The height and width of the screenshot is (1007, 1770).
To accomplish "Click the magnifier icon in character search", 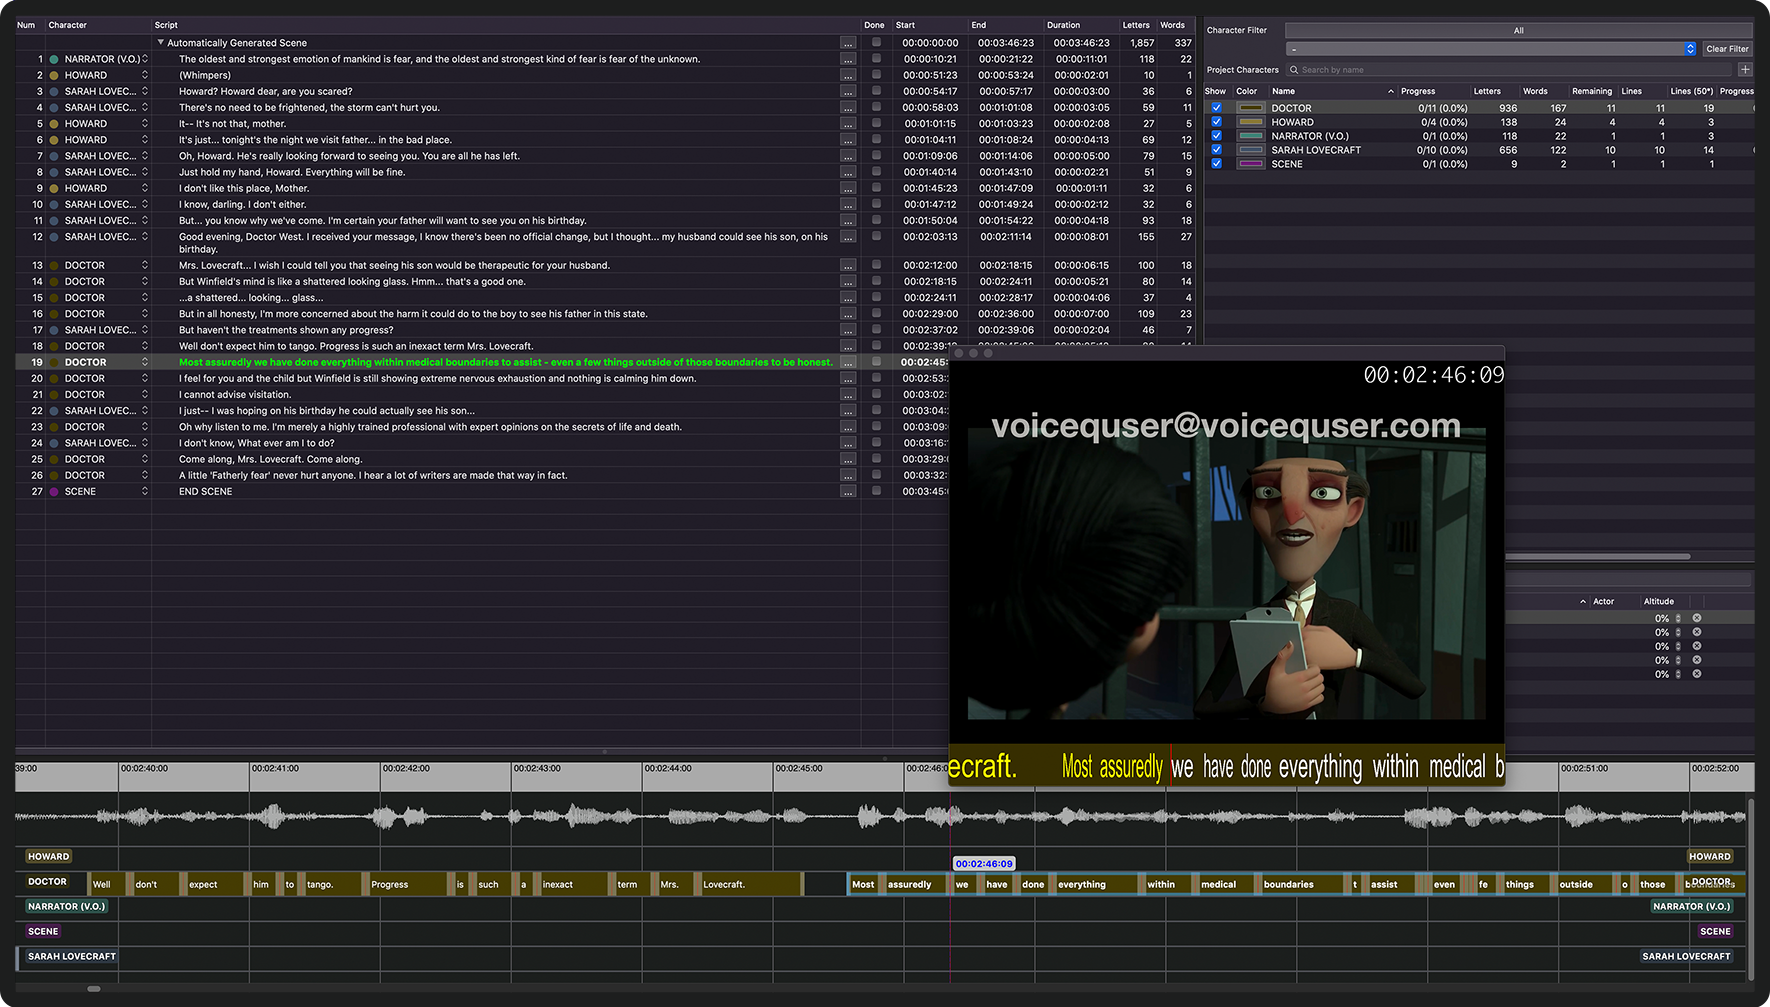I will 1294,70.
